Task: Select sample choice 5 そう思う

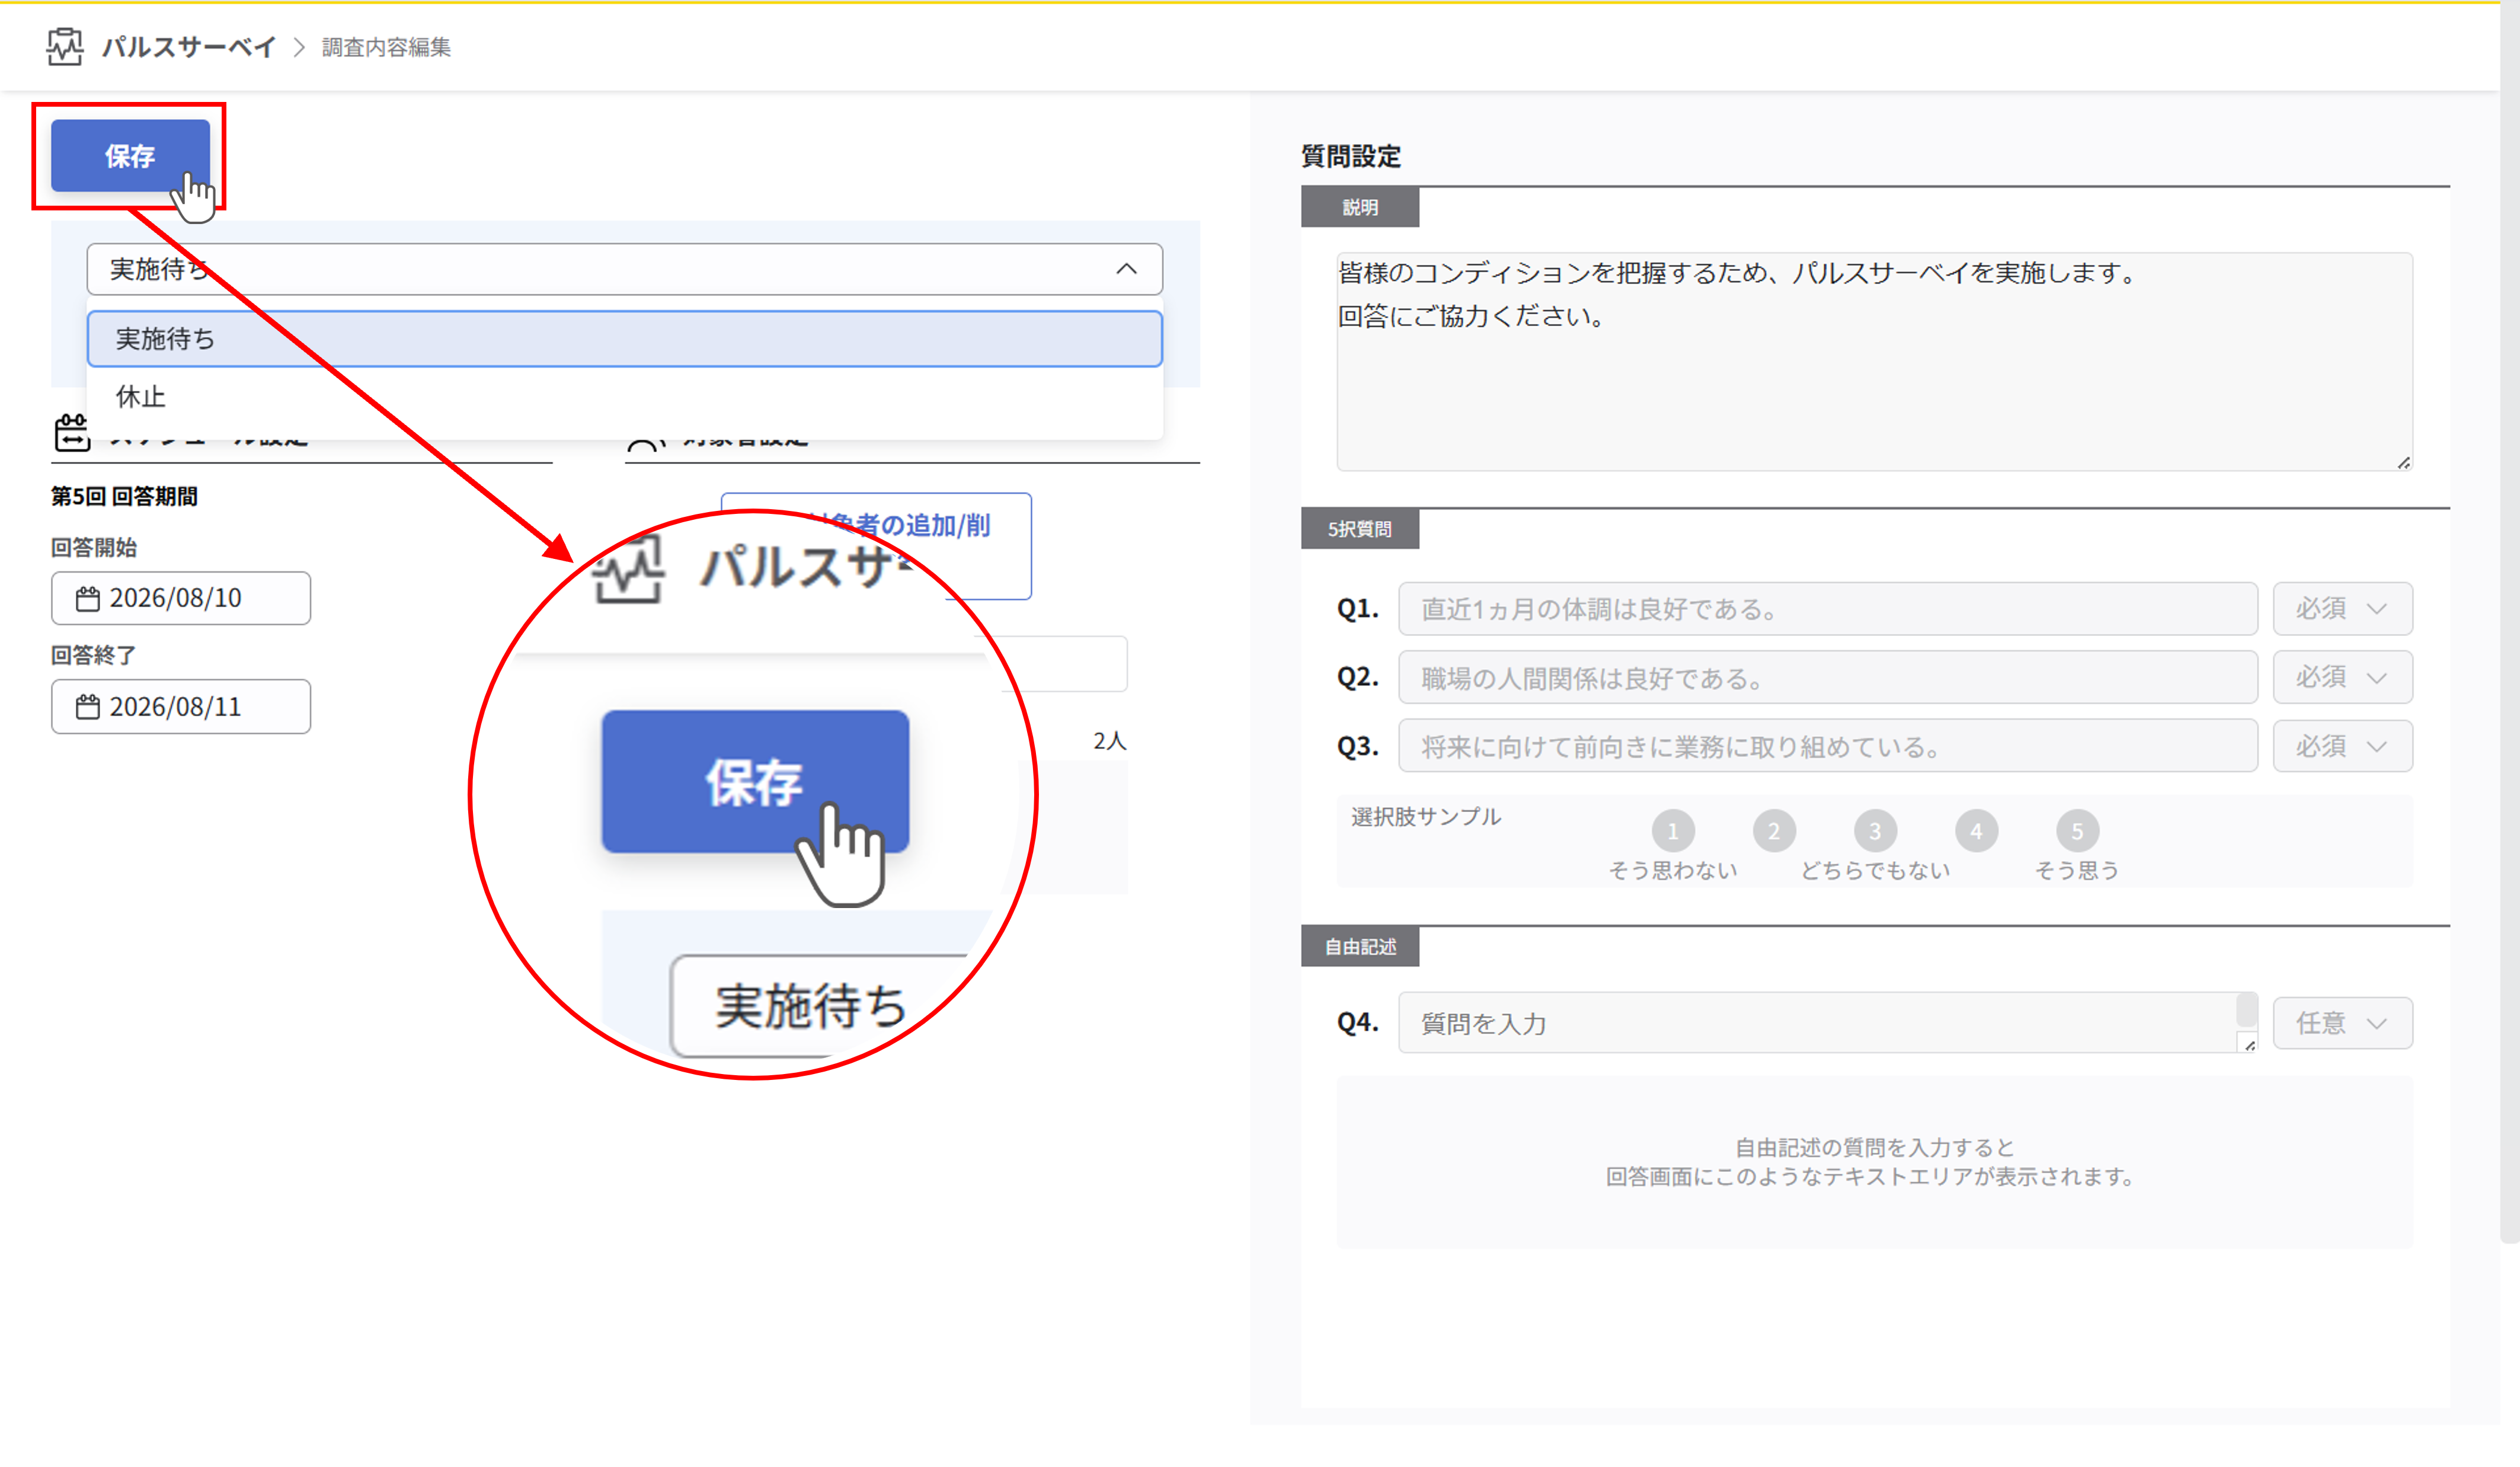Action: (x=2077, y=831)
